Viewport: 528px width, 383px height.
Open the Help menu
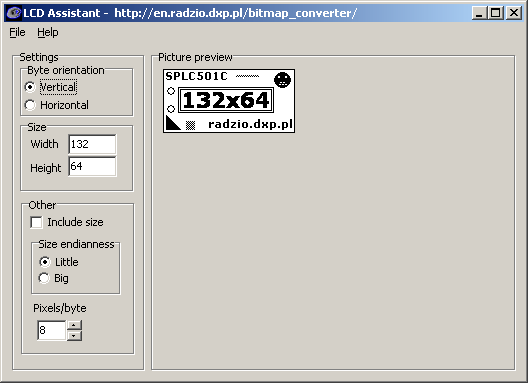47,32
